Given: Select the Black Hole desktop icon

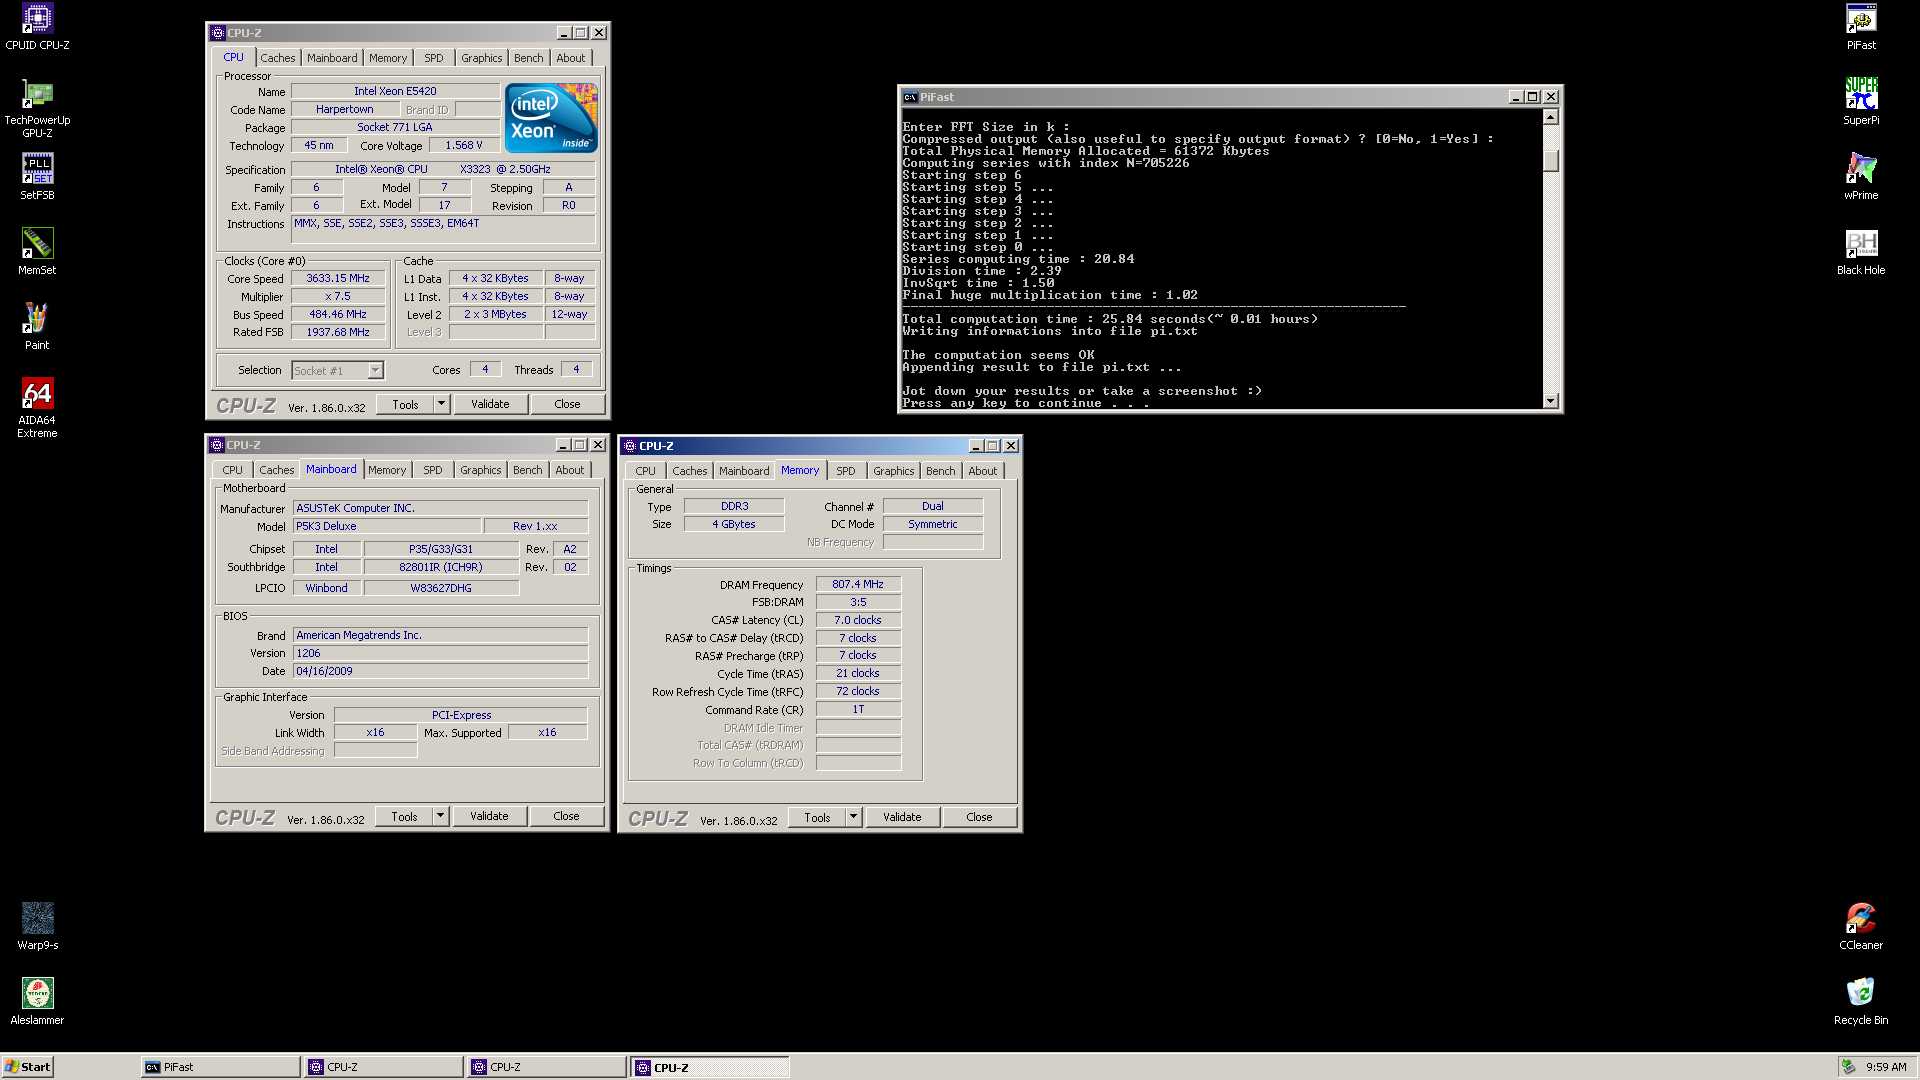Looking at the screenshot, I should (1861, 252).
